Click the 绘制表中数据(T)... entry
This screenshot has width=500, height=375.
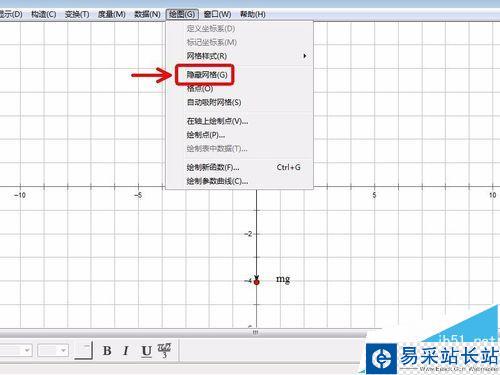239,148
